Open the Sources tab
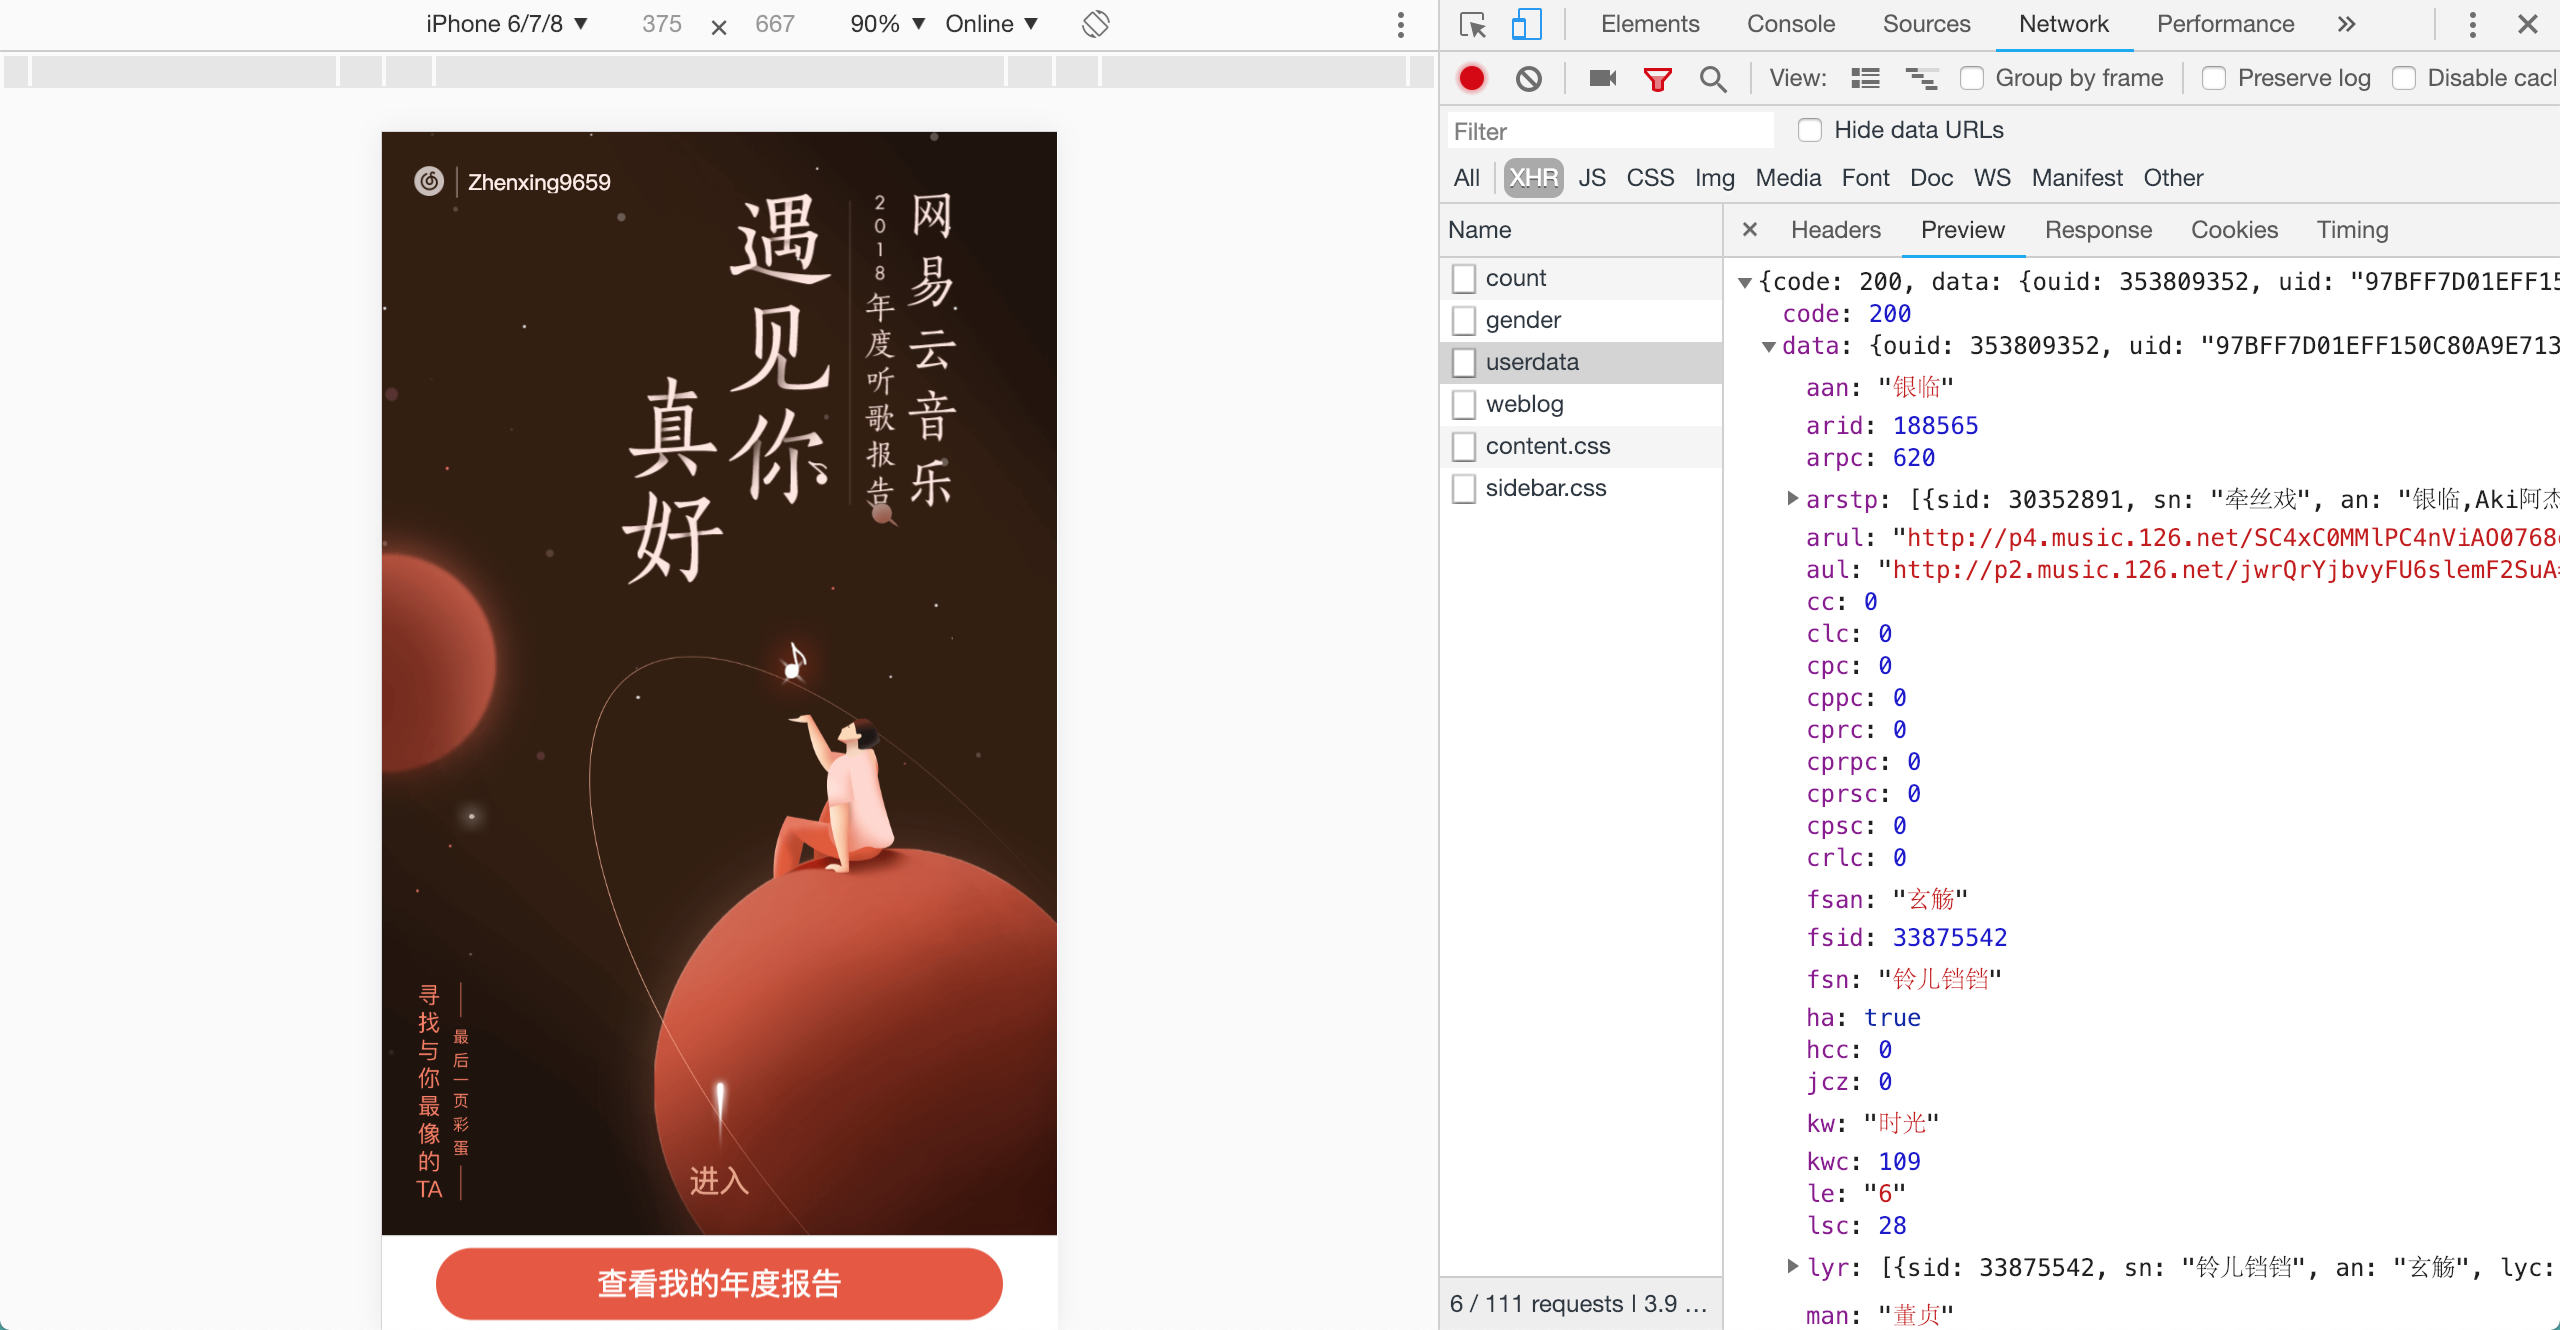The width and height of the screenshot is (2560, 1330). pyautogui.click(x=1926, y=24)
